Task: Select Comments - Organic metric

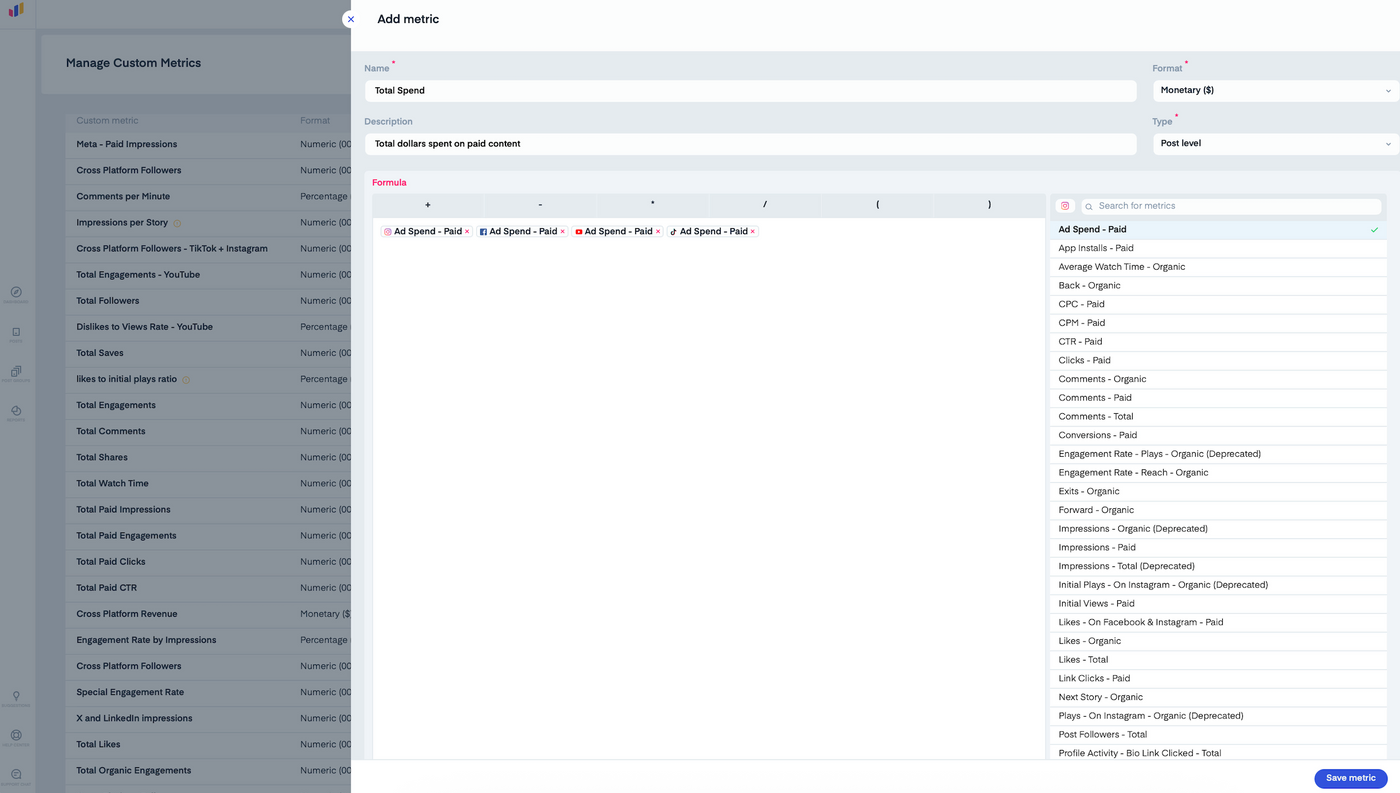Action: pyautogui.click(x=1218, y=379)
